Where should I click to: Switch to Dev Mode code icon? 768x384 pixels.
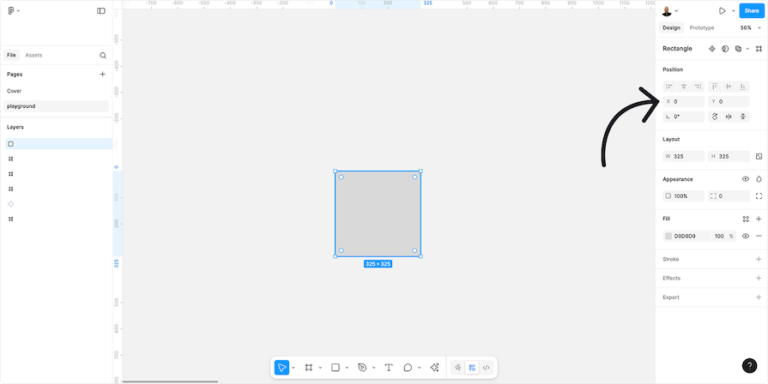pyautogui.click(x=486, y=367)
